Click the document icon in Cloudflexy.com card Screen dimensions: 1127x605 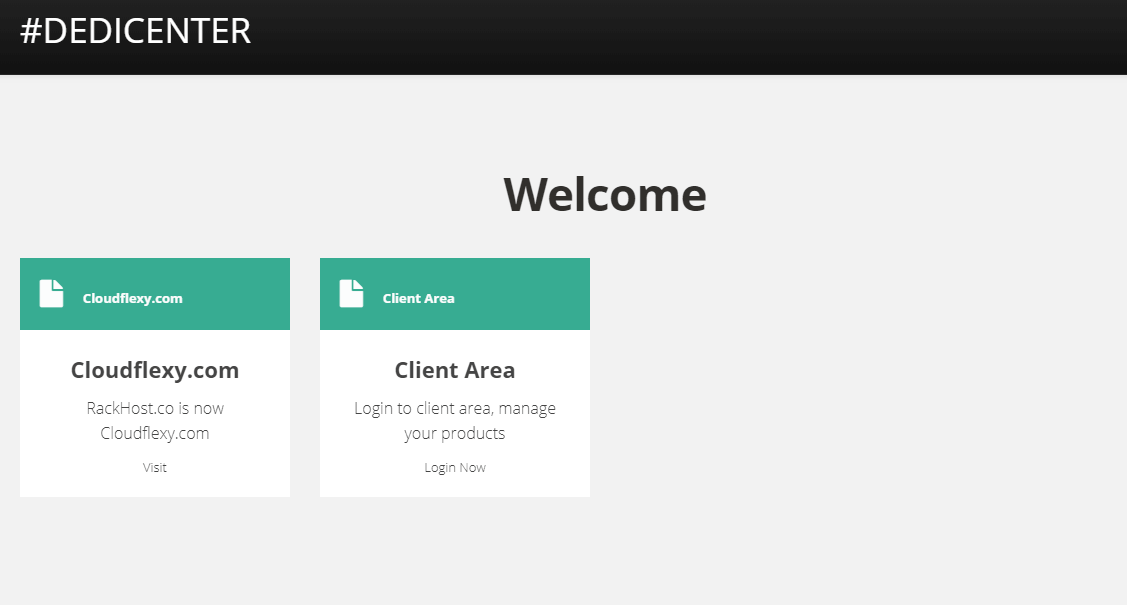click(x=51, y=293)
